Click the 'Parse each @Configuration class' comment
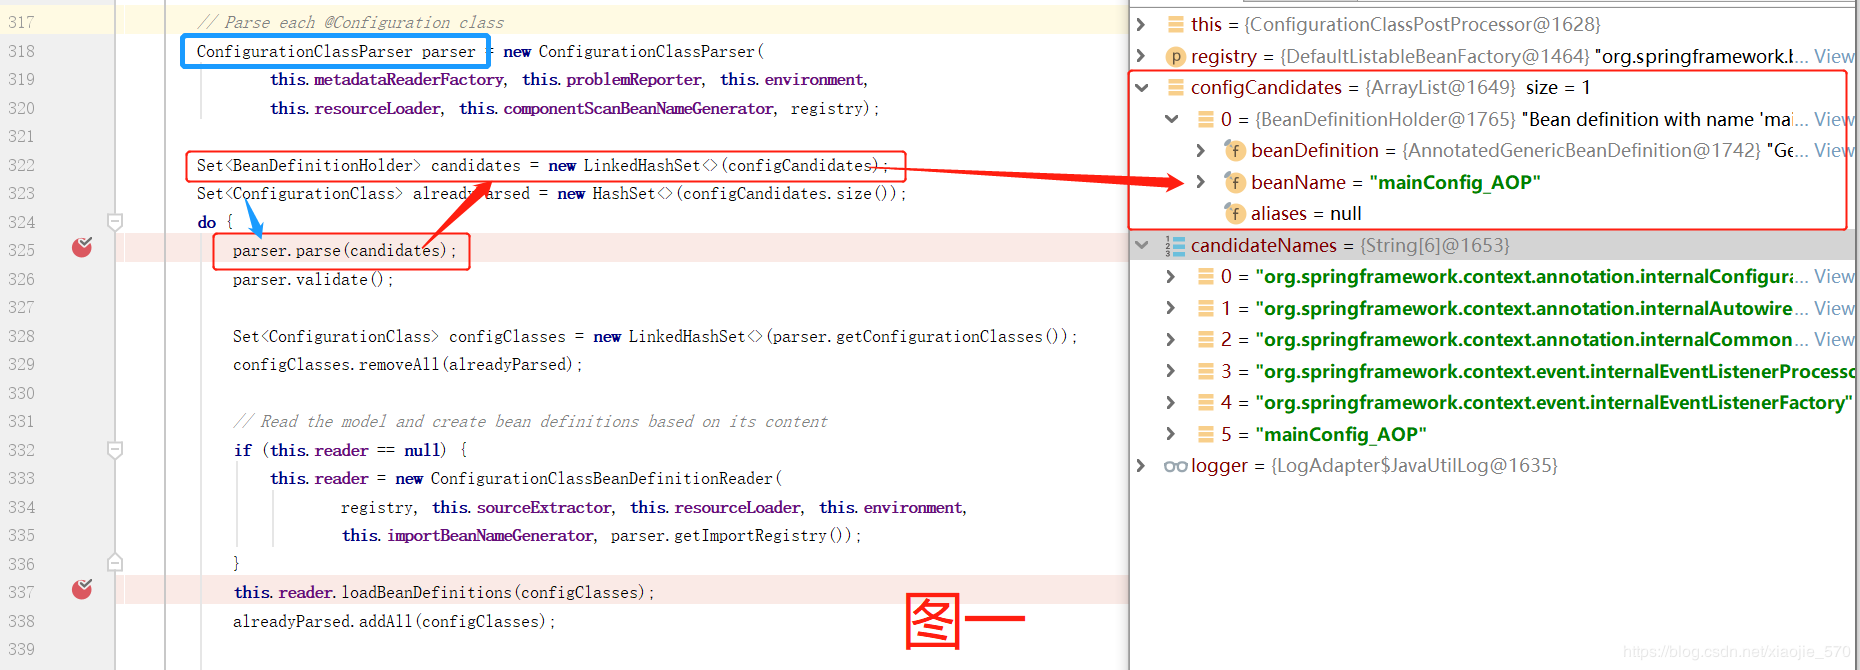 click(x=351, y=22)
